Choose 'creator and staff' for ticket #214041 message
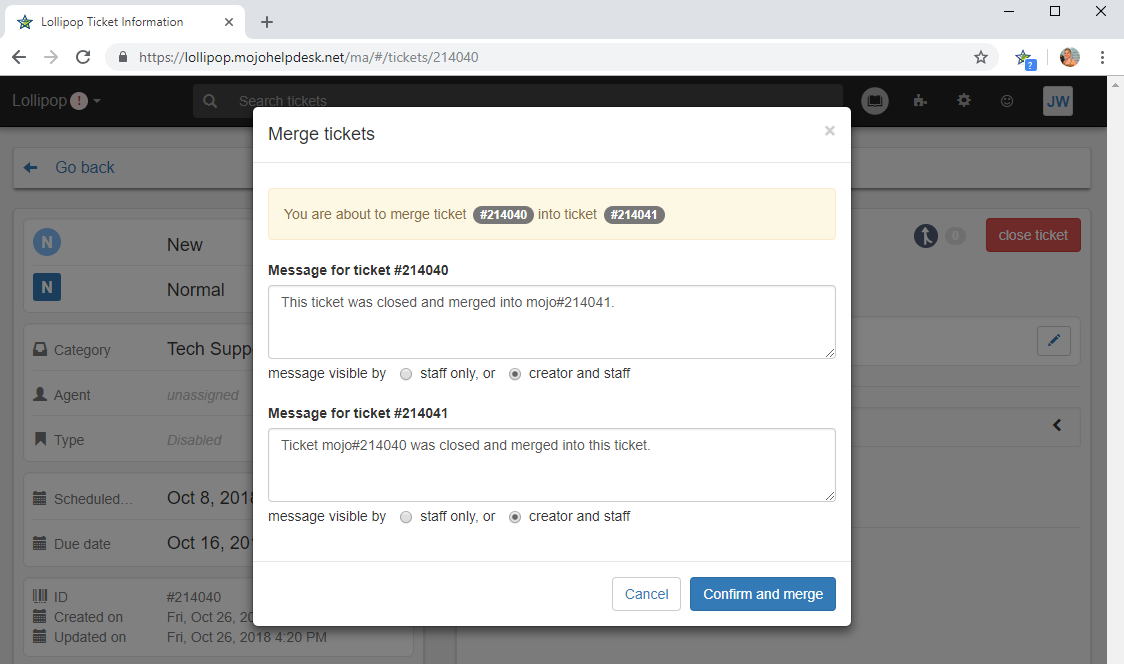1124x664 pixels. [x=515, y=517]
